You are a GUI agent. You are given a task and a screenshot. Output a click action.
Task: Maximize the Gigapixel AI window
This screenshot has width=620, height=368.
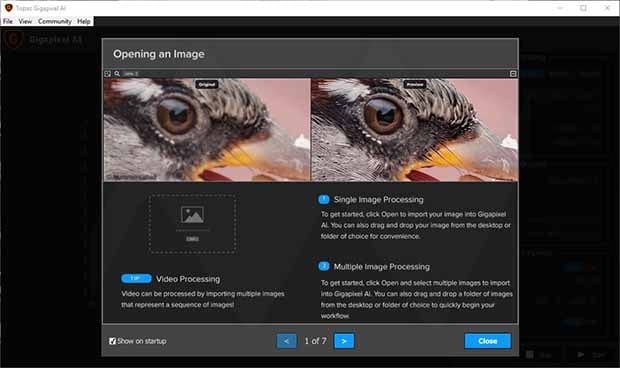pos(583,8)
